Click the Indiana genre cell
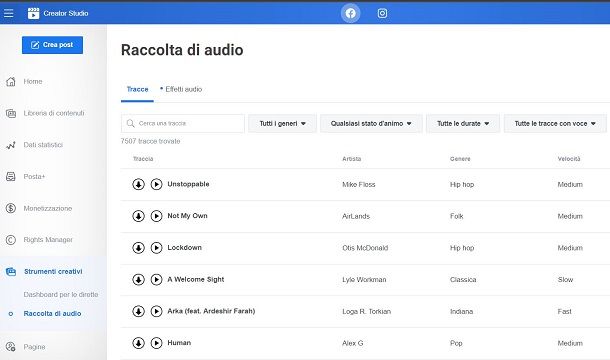The height and width of the screenshot is (360, 610). pyautogui.click(x=461, y=311)
